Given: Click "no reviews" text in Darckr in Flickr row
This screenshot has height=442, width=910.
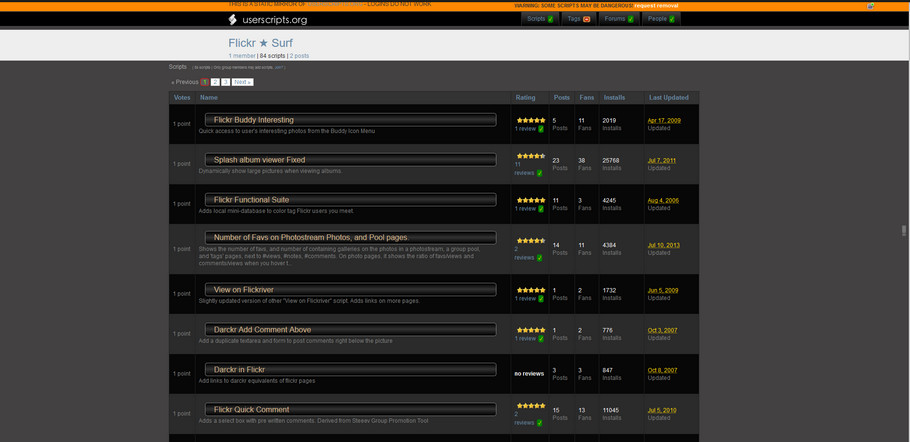Looking at the screenshot, I should pyautogui.click(x=529, y=374).
